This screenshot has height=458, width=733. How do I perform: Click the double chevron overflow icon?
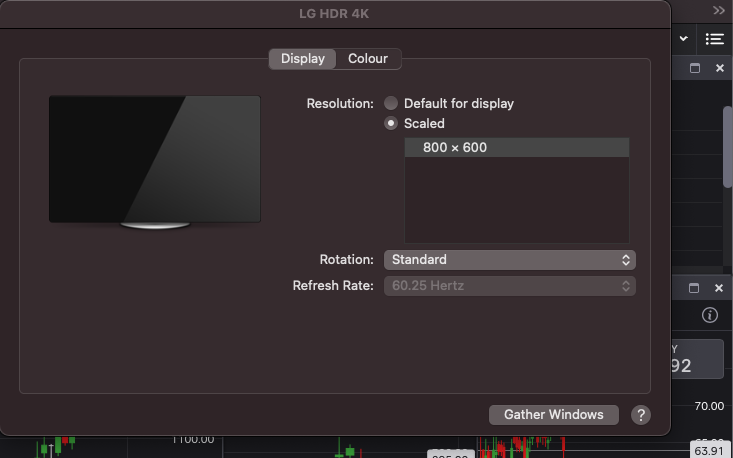[x=719, y=10]
